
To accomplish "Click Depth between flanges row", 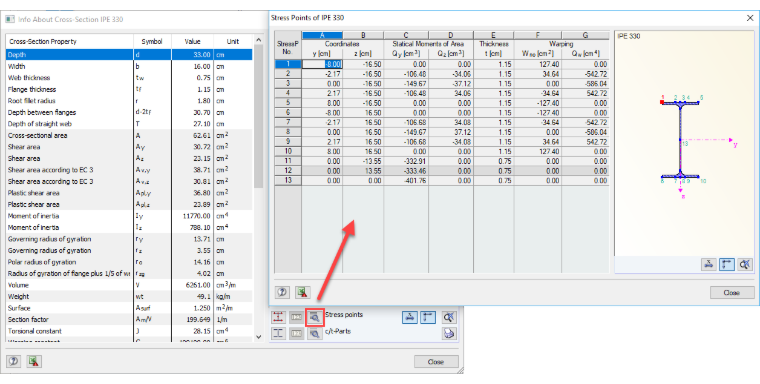I will coord(129,112).
